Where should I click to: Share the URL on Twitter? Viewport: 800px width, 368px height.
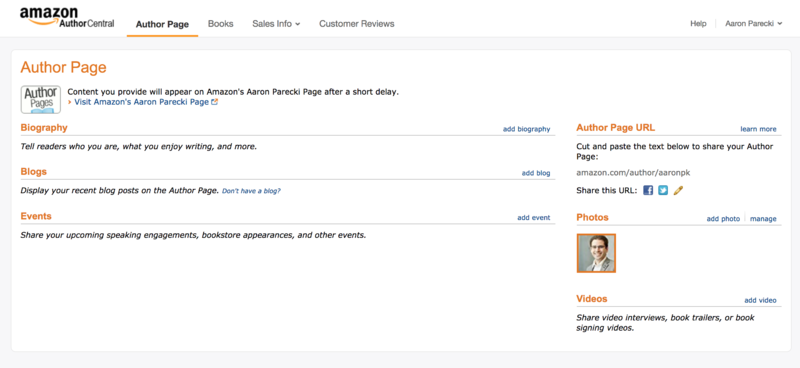(x=663, y=190)
